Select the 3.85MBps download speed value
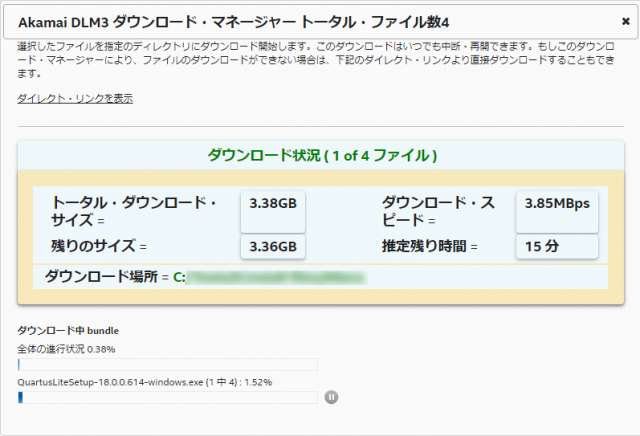This screenshot has height=436, width=640. coord(557,211)
